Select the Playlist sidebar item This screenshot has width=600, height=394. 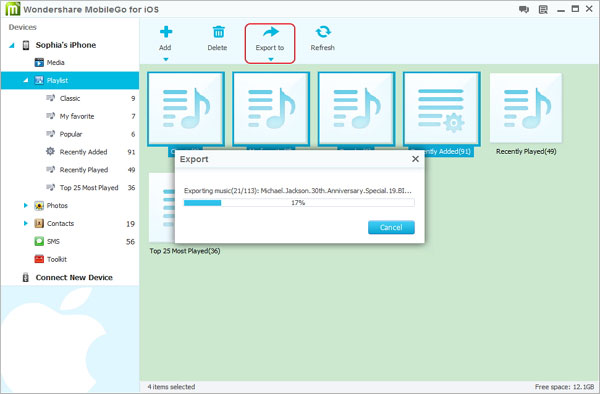[x=70, y=80]
